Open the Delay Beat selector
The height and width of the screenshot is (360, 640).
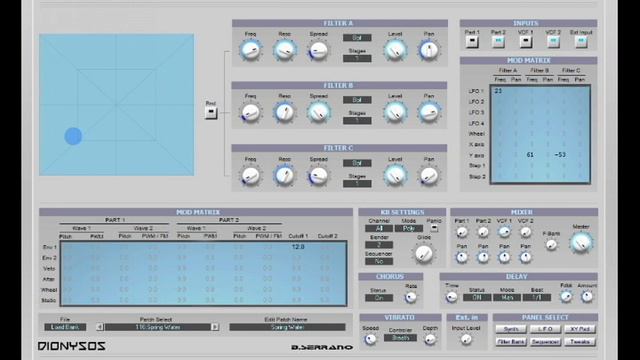(x=537, y=298)
